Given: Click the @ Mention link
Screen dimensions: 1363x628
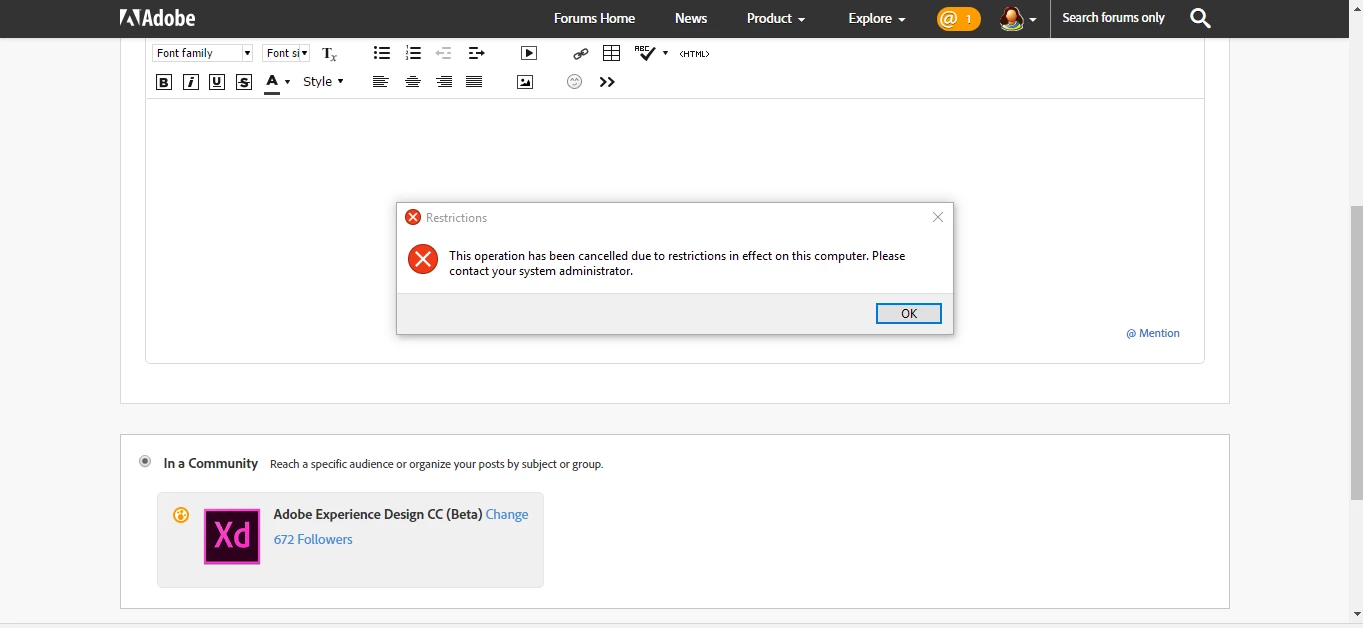Looking at the screenshot, I should (1153, 333).
